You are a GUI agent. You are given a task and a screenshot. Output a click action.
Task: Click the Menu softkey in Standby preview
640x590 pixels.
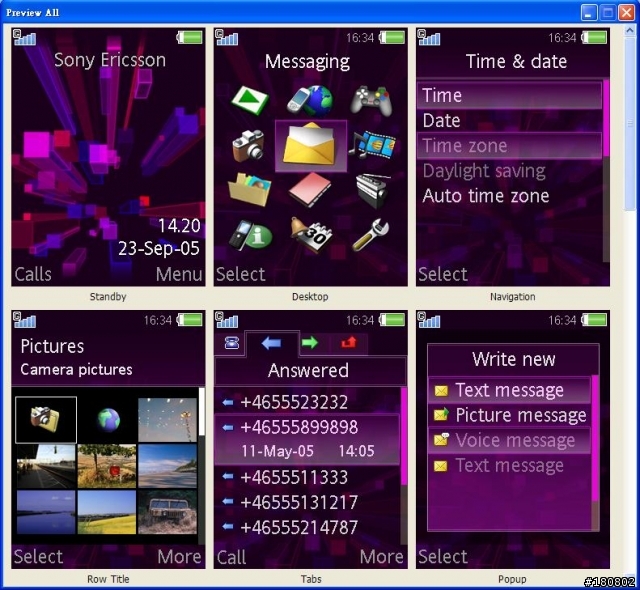pyautogui.click(x=179, y=274)
